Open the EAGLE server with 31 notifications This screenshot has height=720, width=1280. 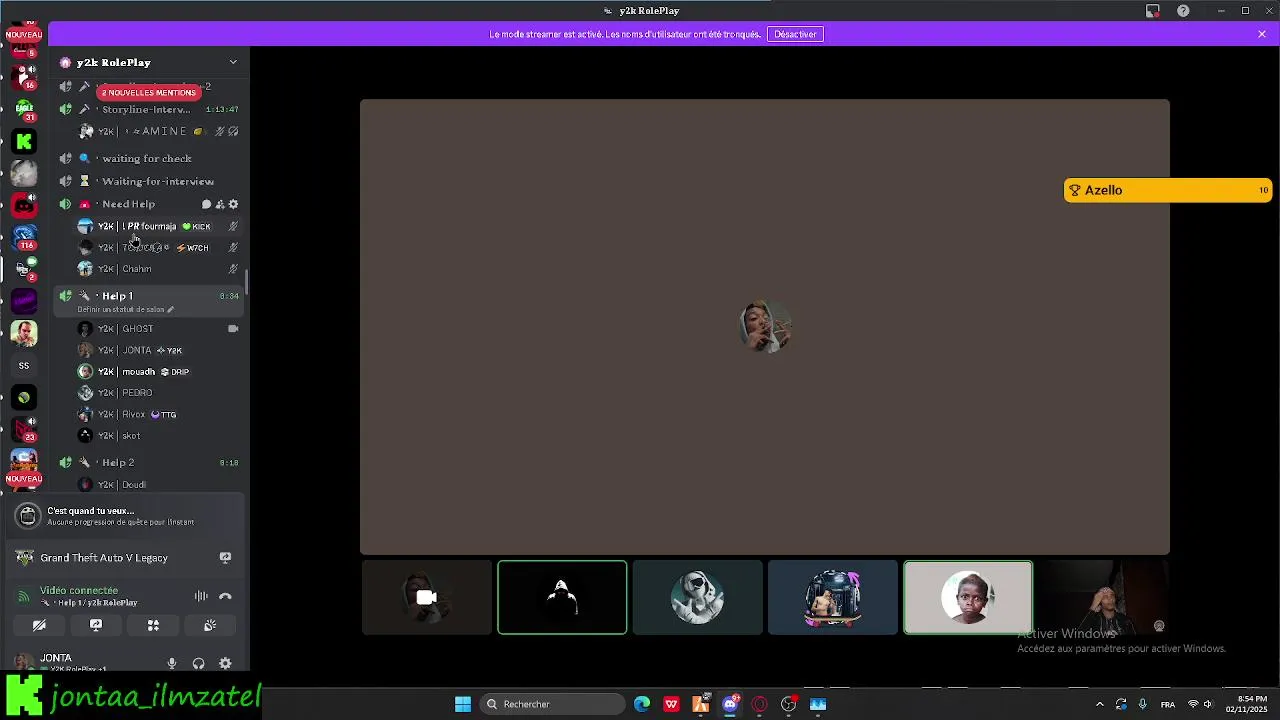(x=24, y=109)
